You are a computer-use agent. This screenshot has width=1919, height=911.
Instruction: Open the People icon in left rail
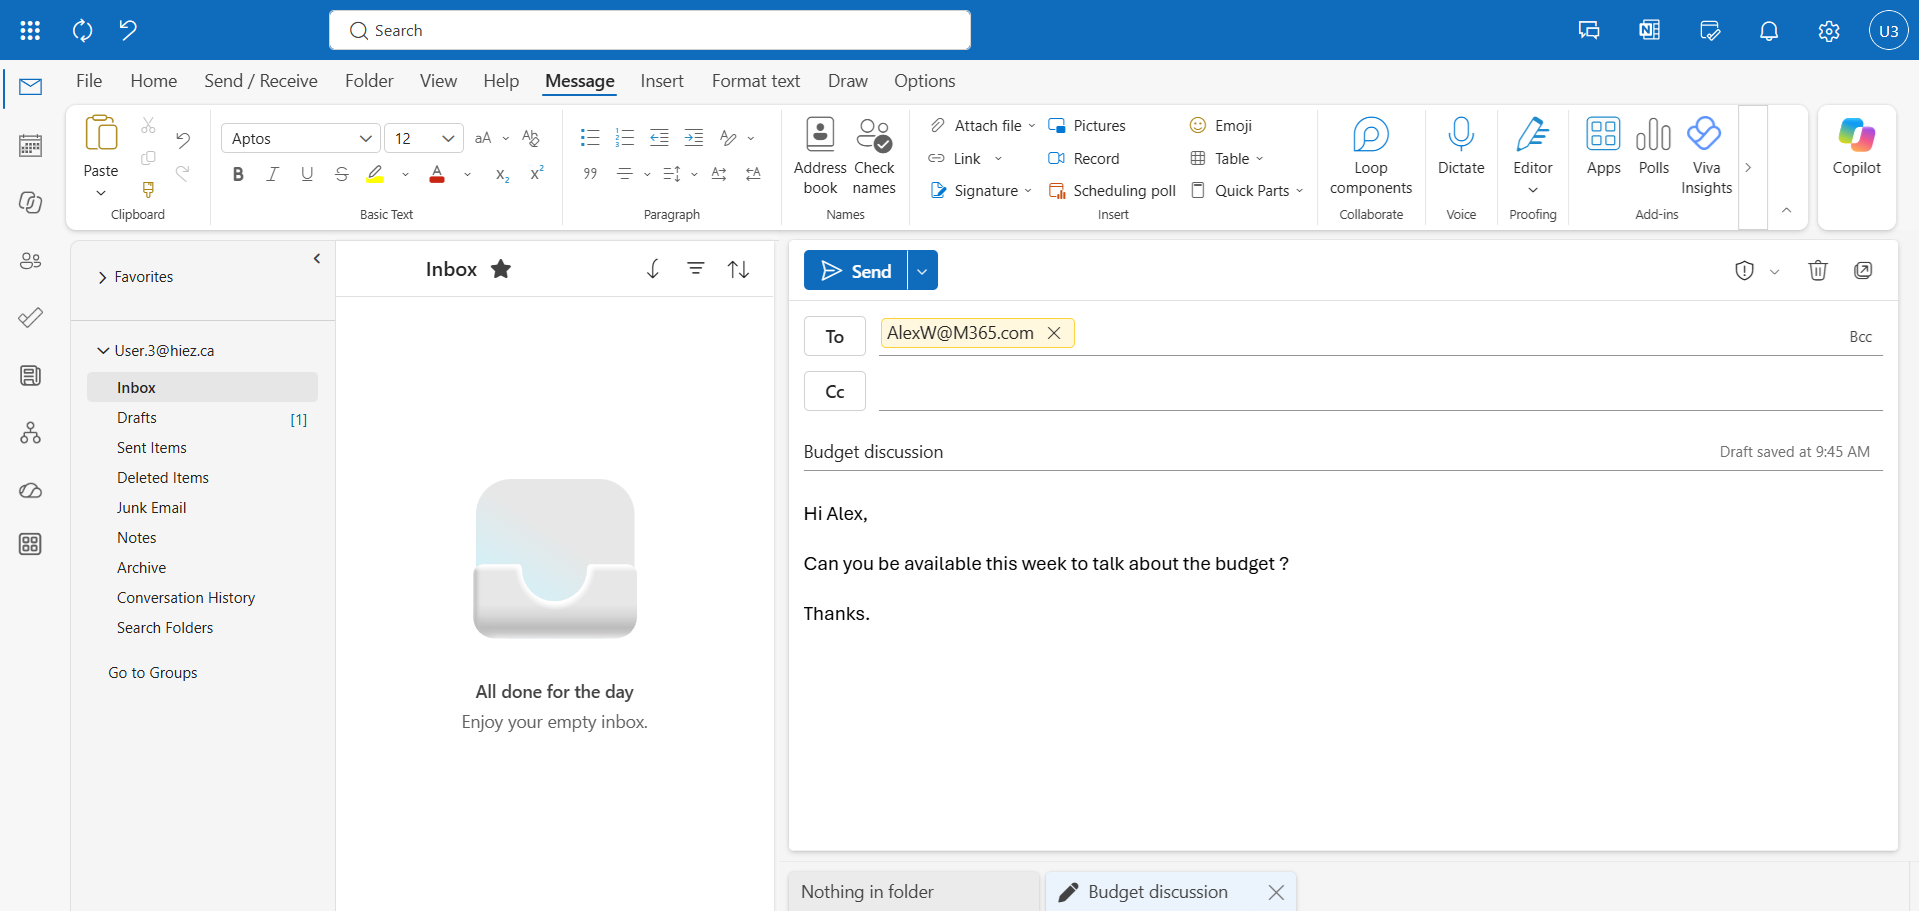31,261
